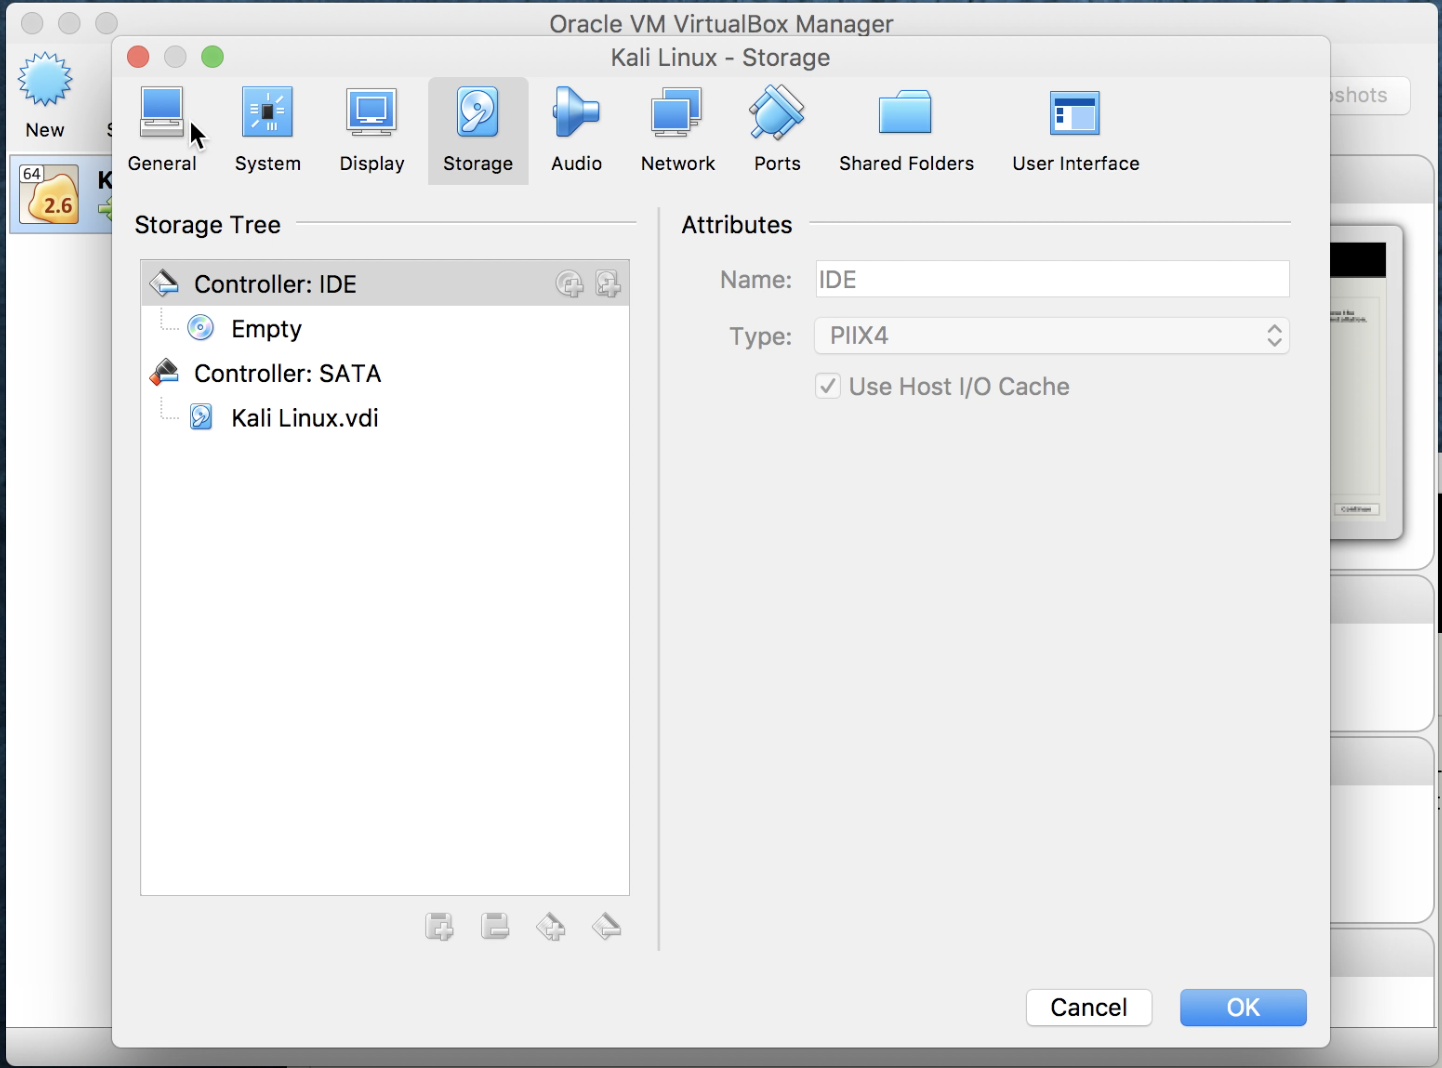Image resolution: width=1442 pixels, height=1068 pixels.
Task: Open the General settings section
Action: tap(162, 131)
